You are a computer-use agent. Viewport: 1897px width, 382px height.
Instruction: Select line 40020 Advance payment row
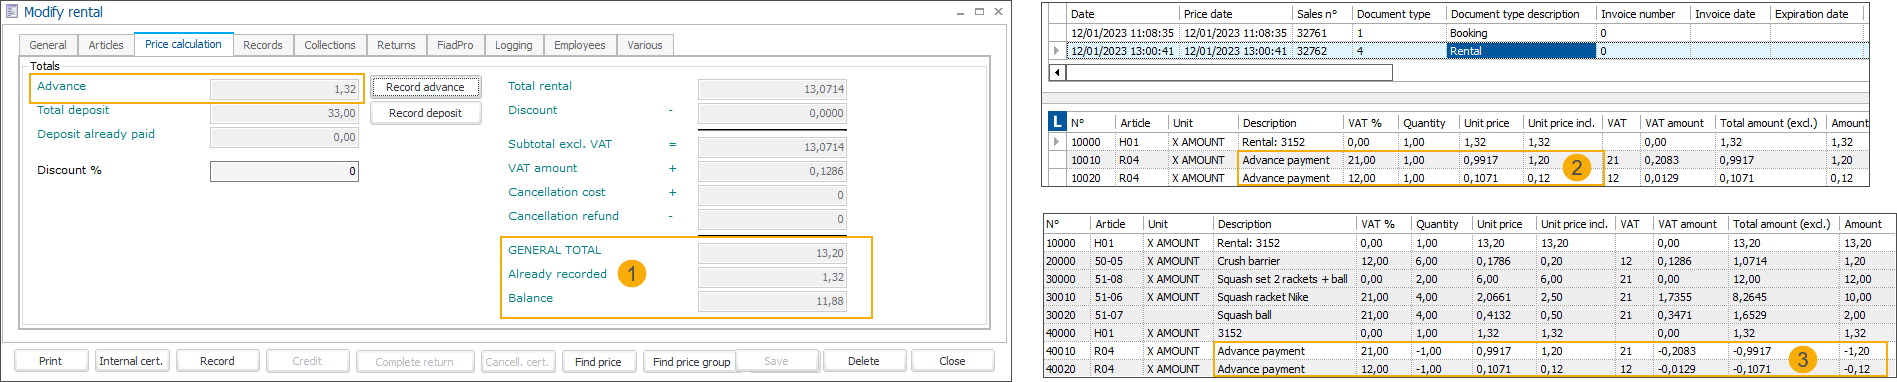(x=1469, y=369)
